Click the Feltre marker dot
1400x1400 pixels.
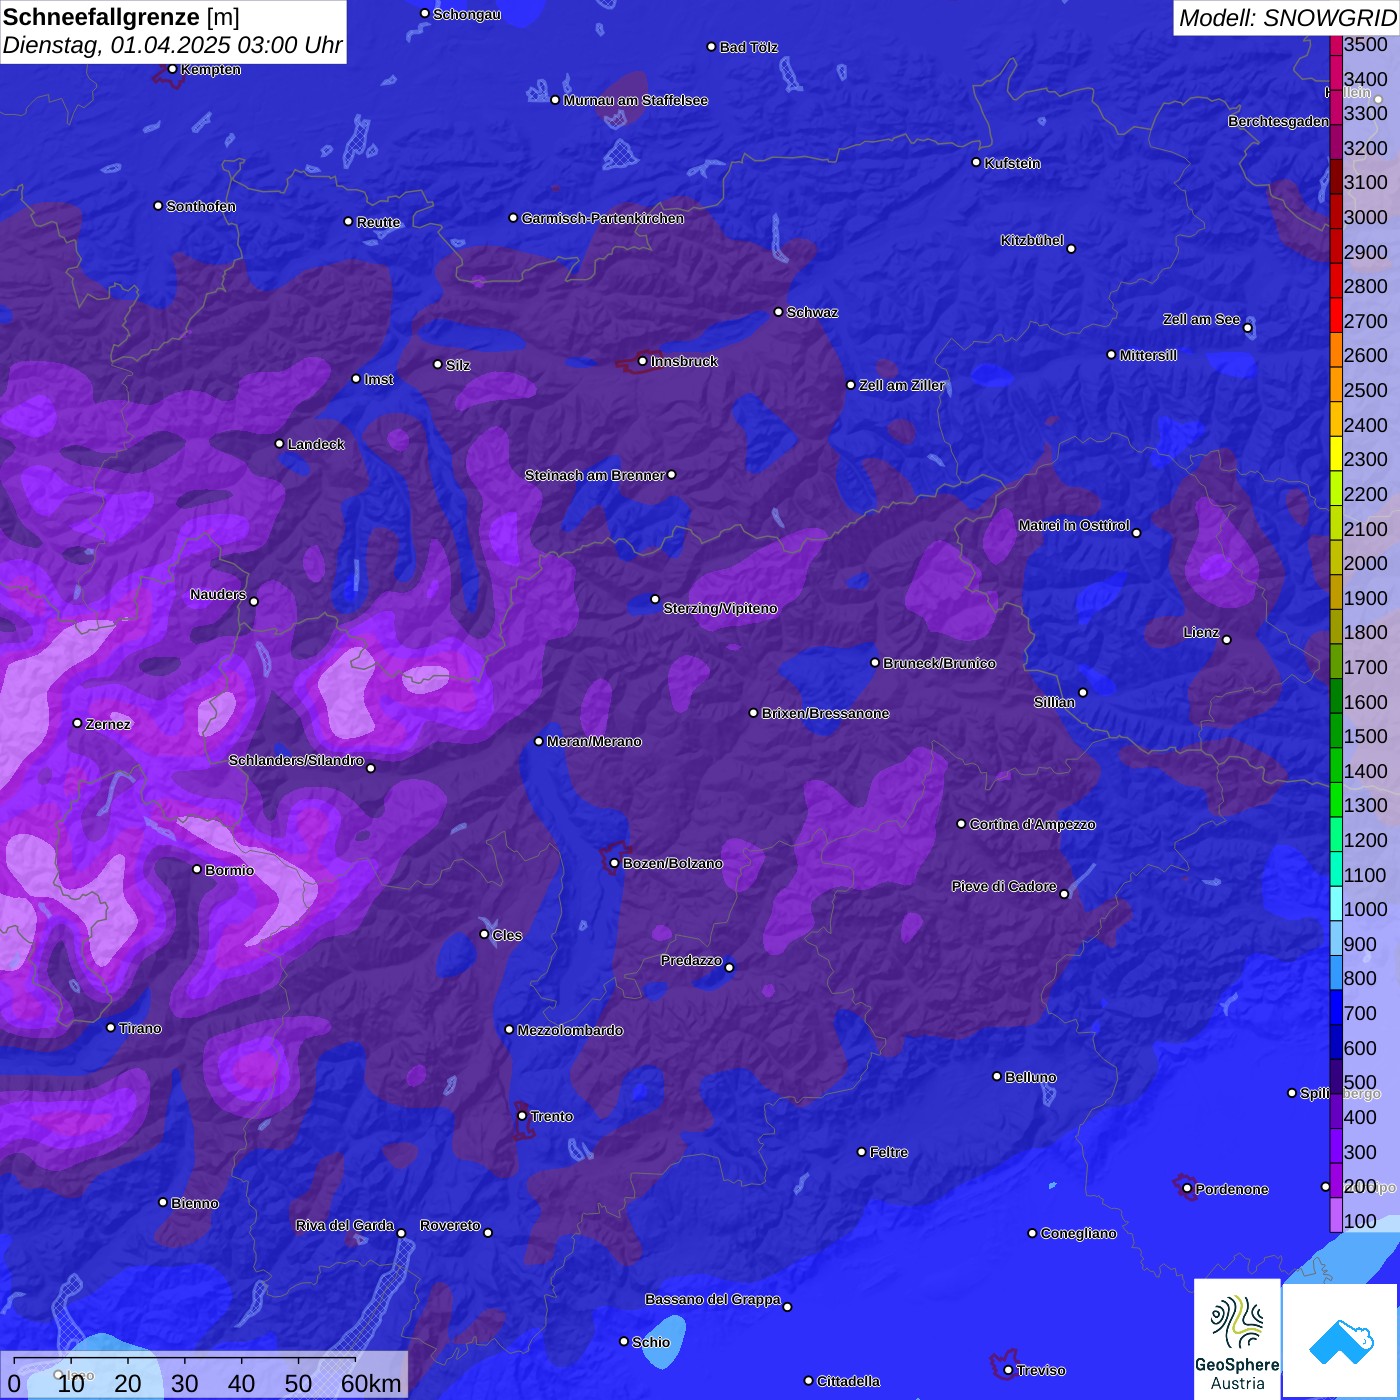861,1152
